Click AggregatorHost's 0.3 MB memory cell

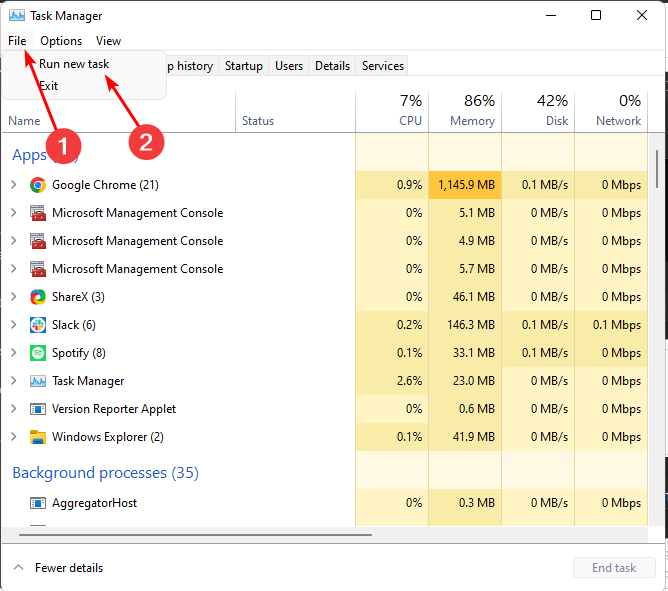(465, 503)
